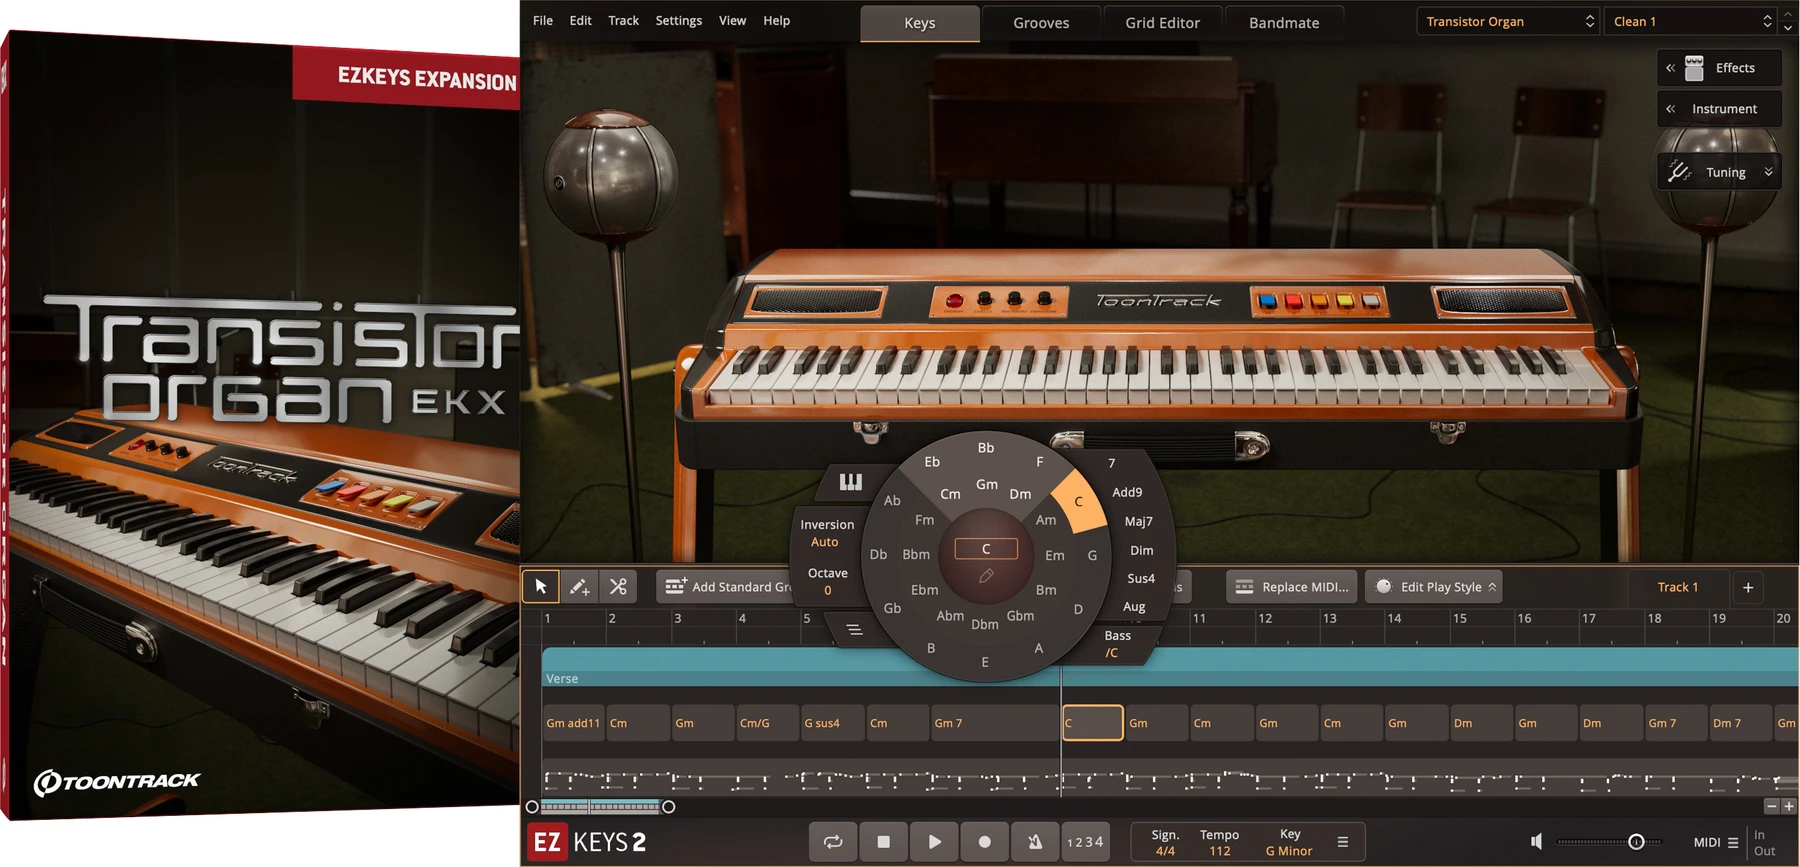This screenshot has width=1800, height=867.
Task: Open the Edit menu
Action: coord(580,20)
